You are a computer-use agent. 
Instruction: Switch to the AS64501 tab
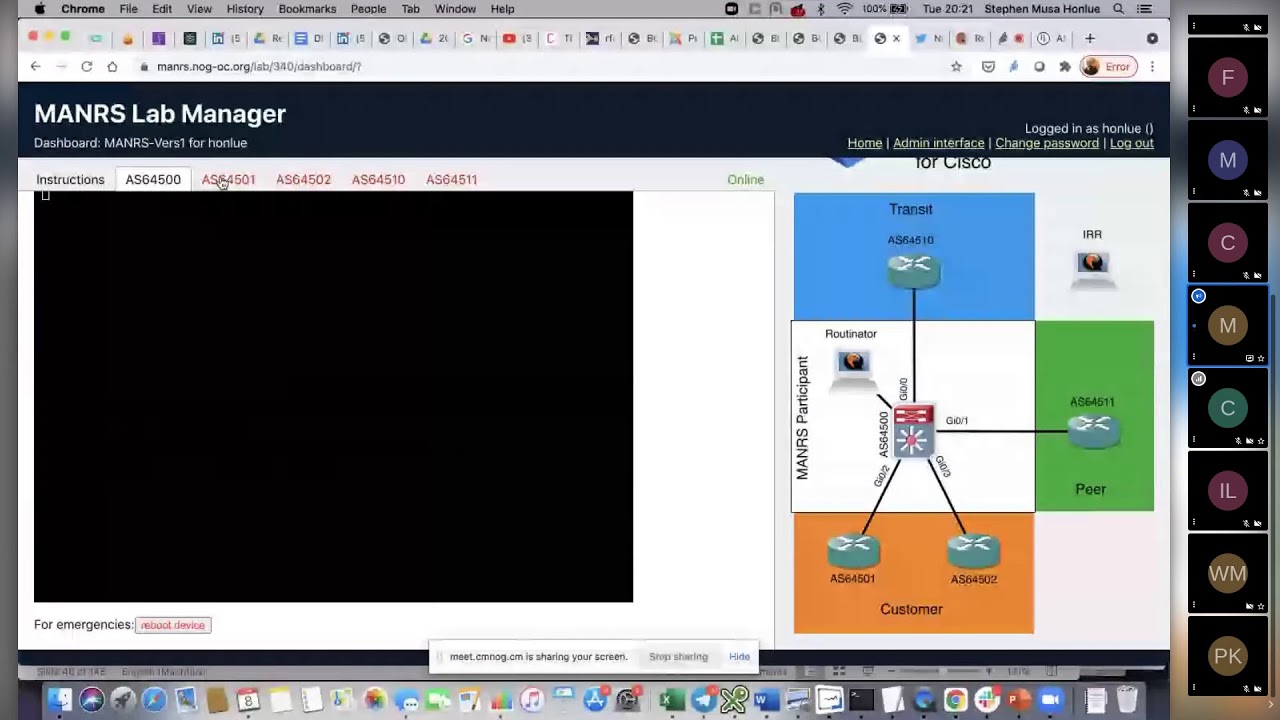(228, 179)
